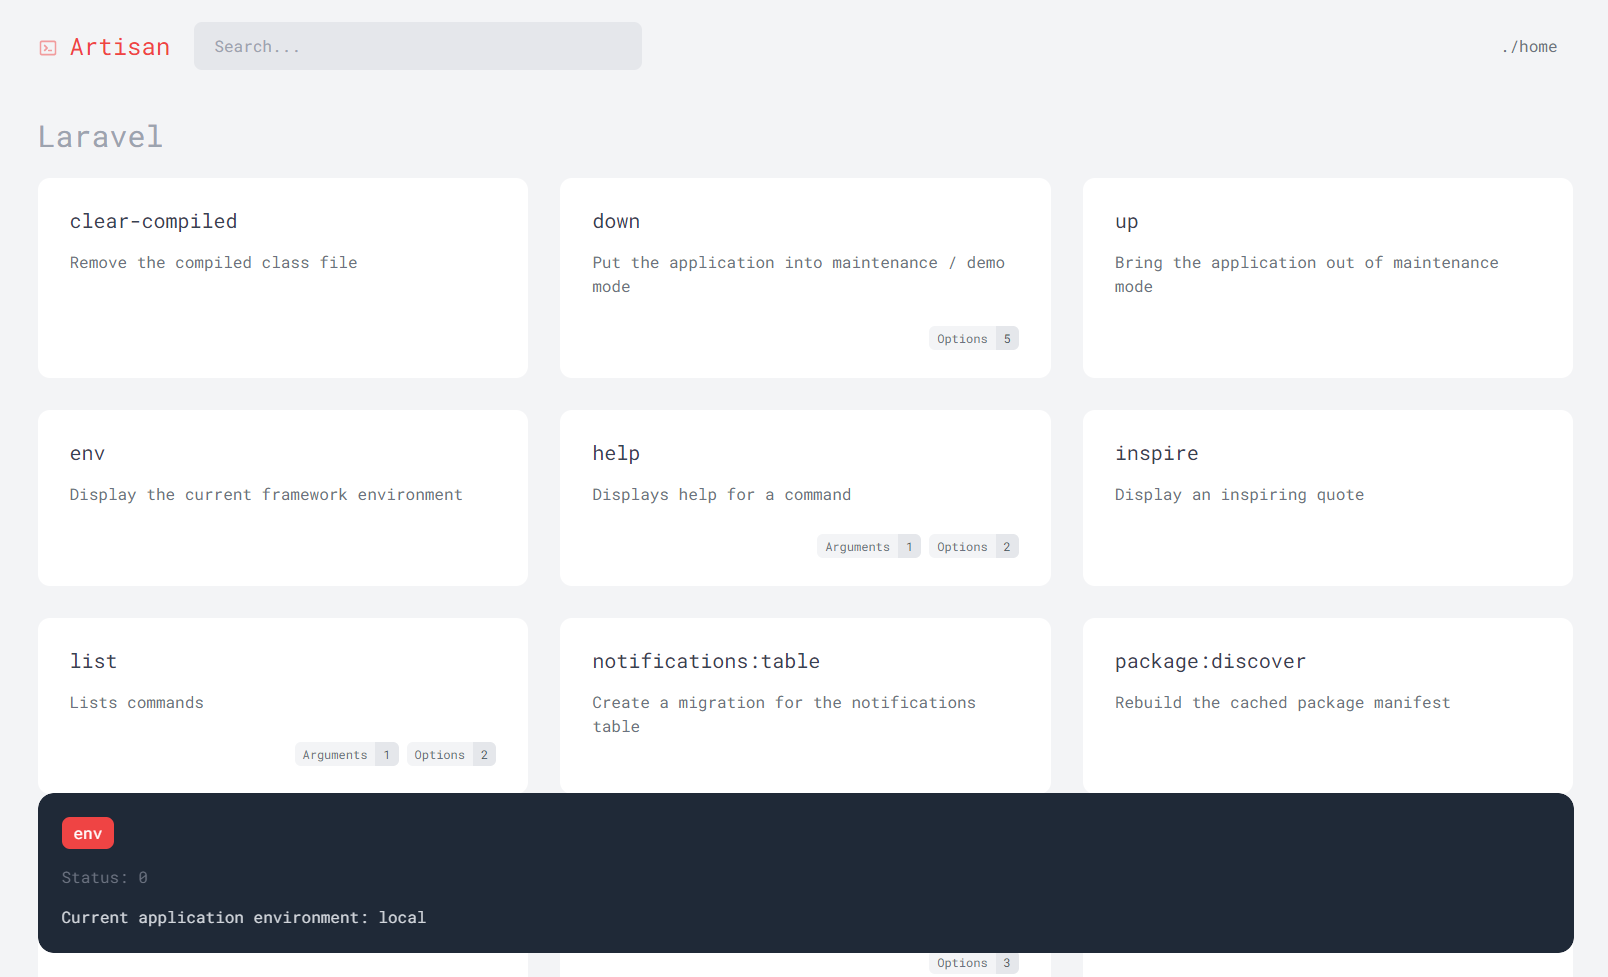Viewport: 1608px width, 977px height.
Task: Click 'Display an inspiring quote' description
Action: pyautogui.click(x=1239, y=495)
